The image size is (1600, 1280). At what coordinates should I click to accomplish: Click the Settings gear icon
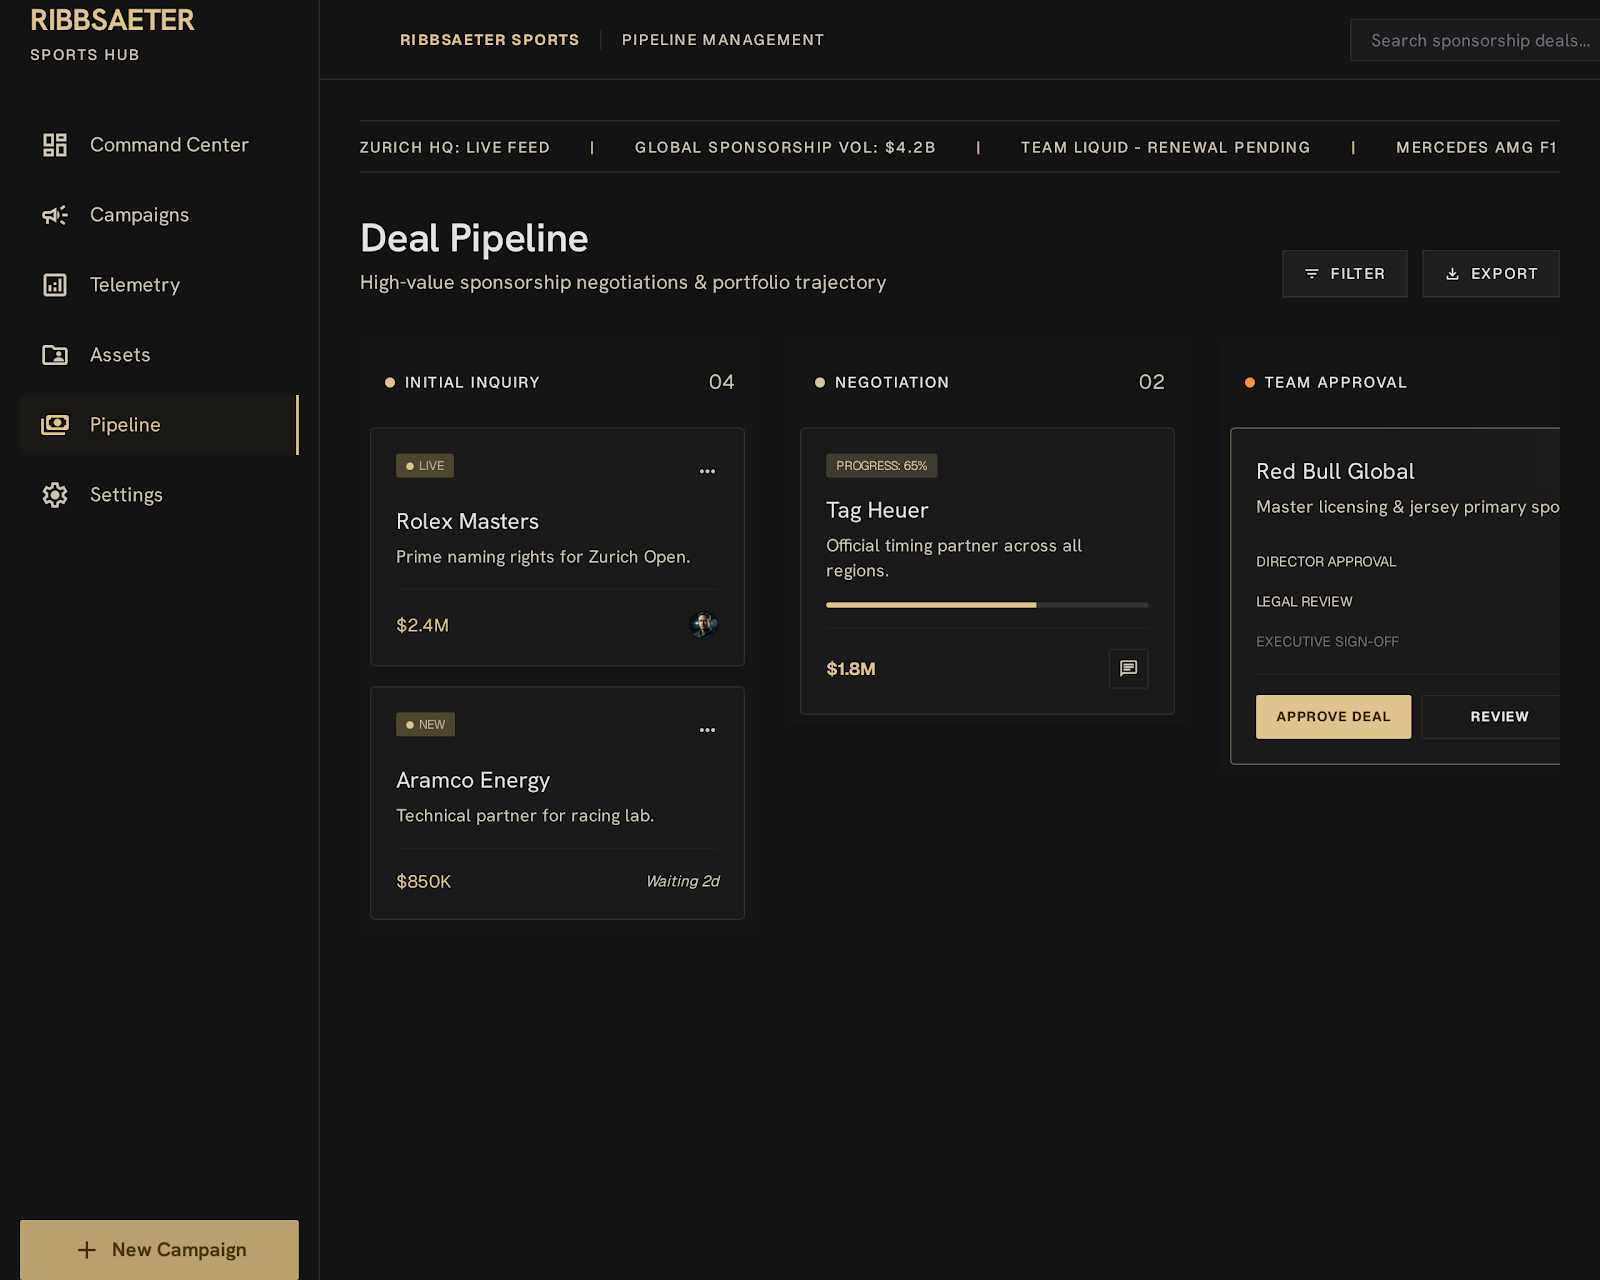(55, 495)
